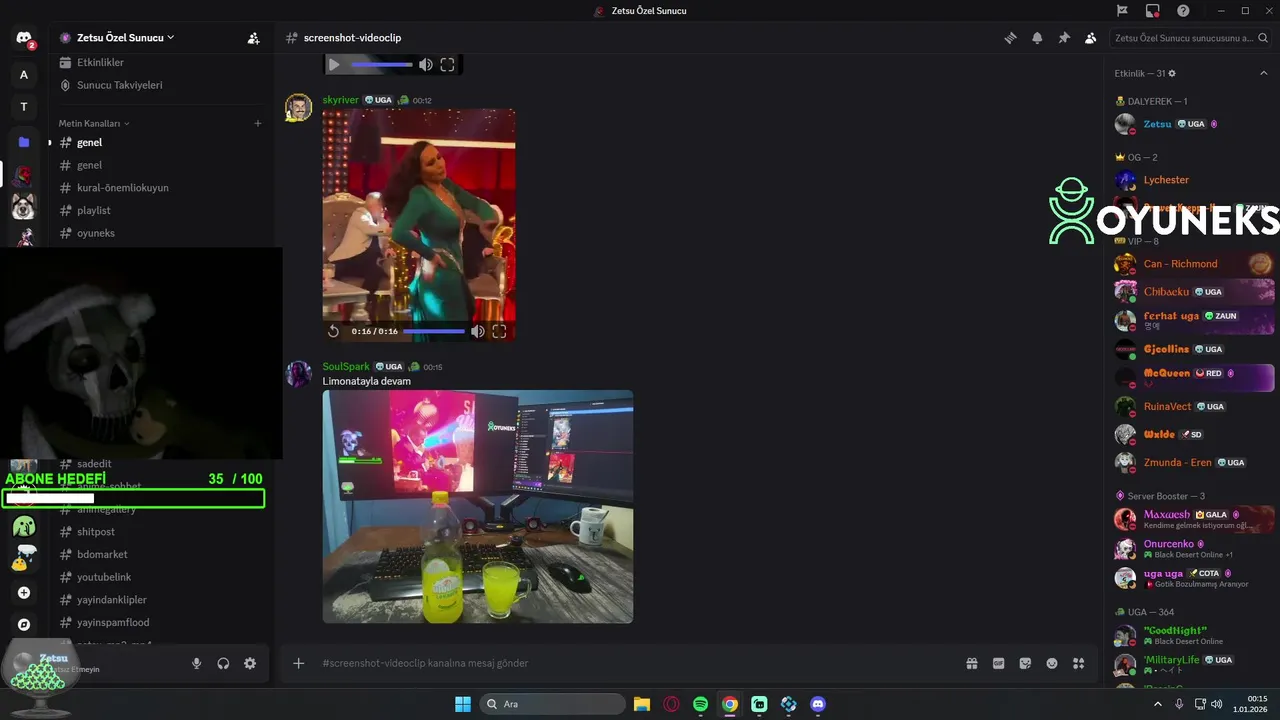
Task: Open the emoji picker
Action: [1052, 663]
